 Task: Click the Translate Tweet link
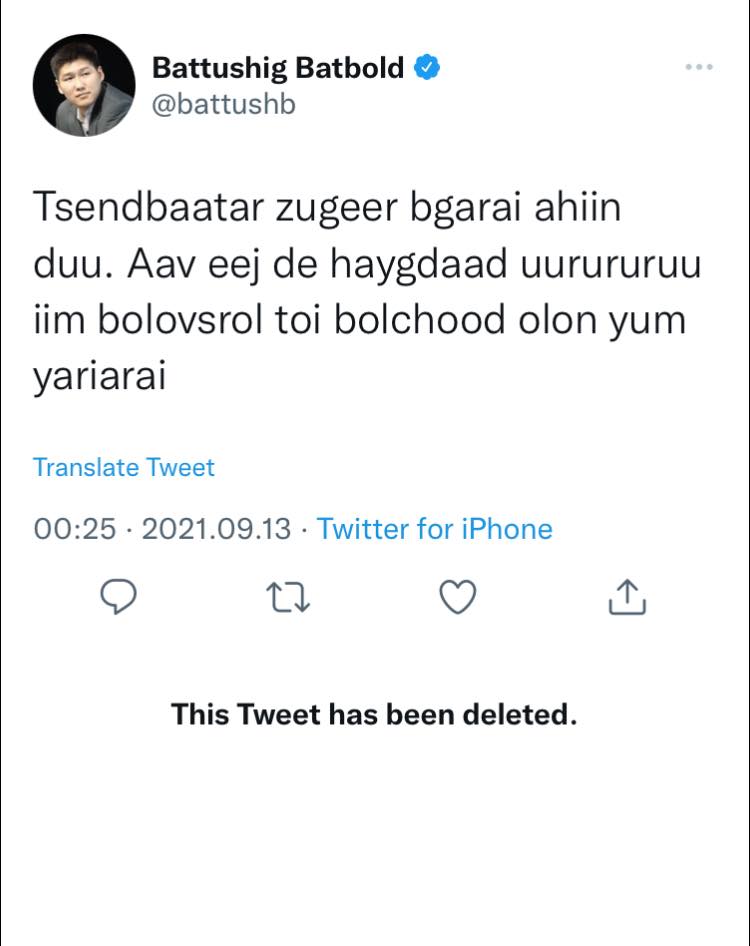pos(124,467)
